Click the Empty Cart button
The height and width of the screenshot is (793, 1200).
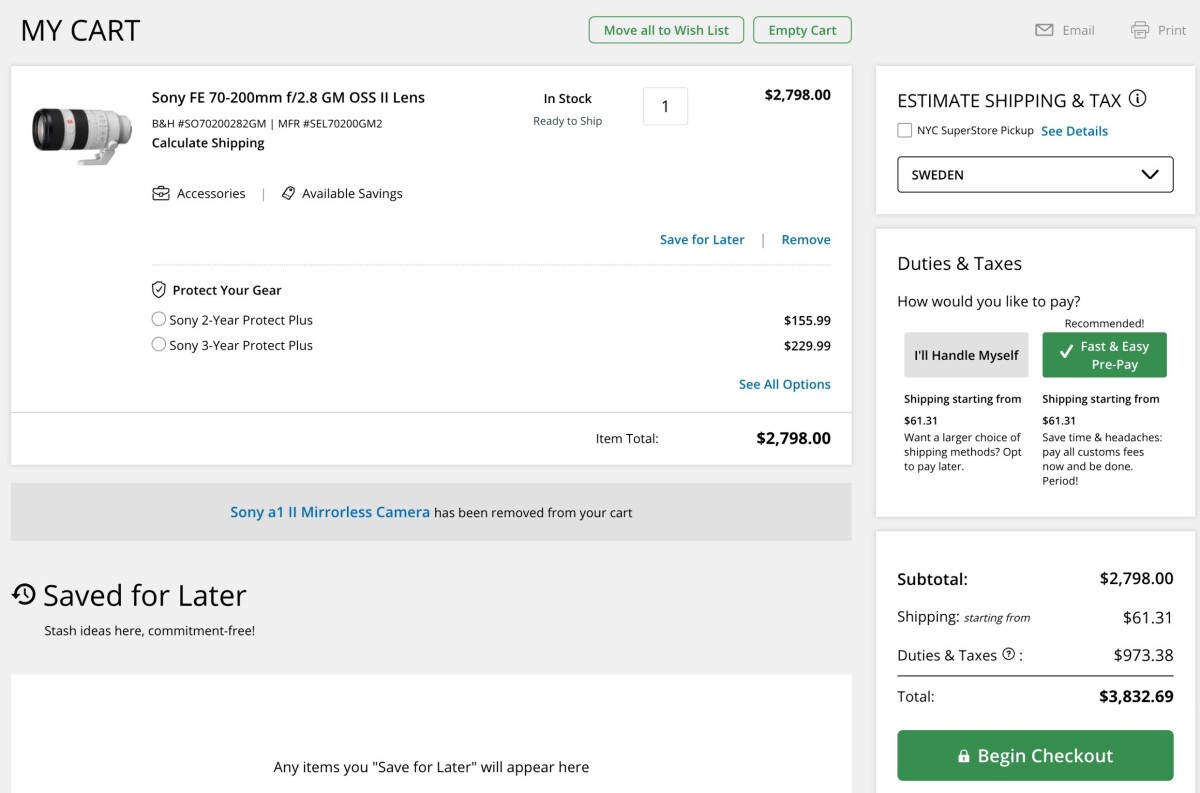[x=802, y=30]
